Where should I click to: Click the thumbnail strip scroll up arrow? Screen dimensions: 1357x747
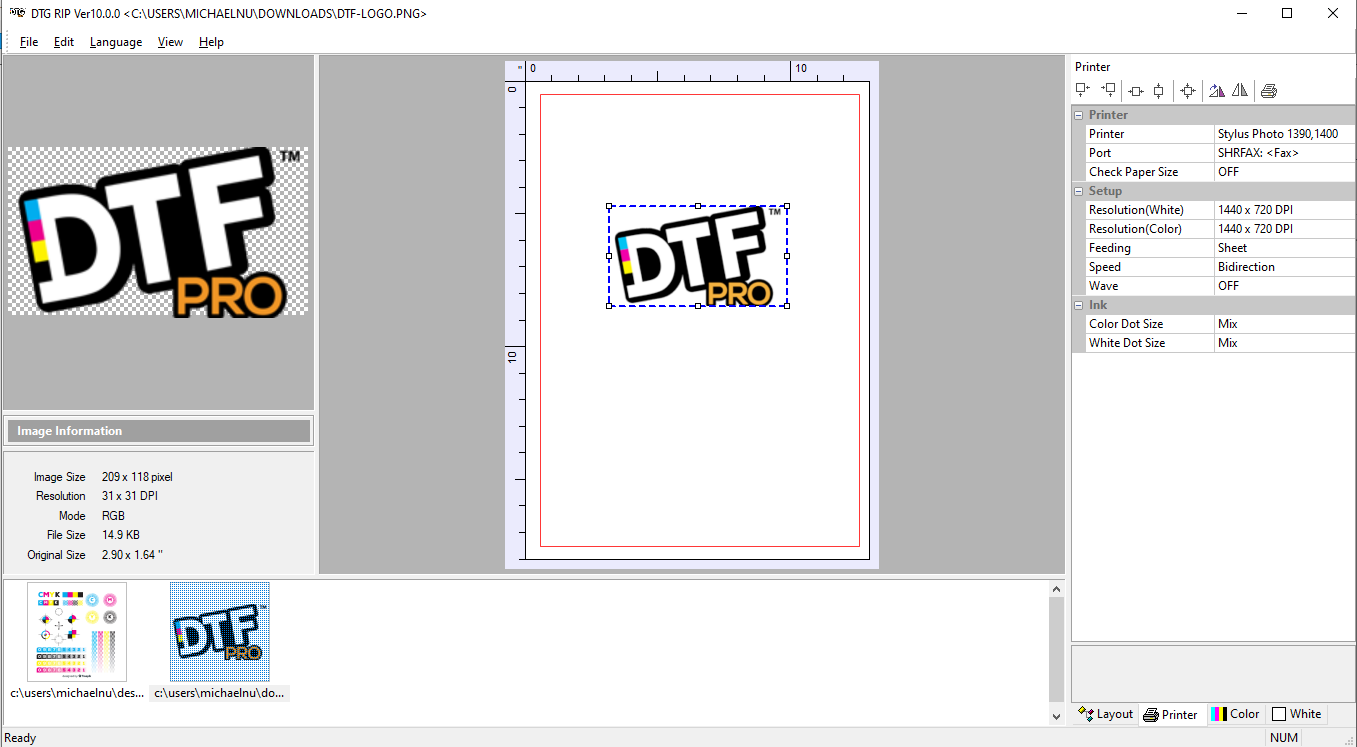[x=1057, y=591]
